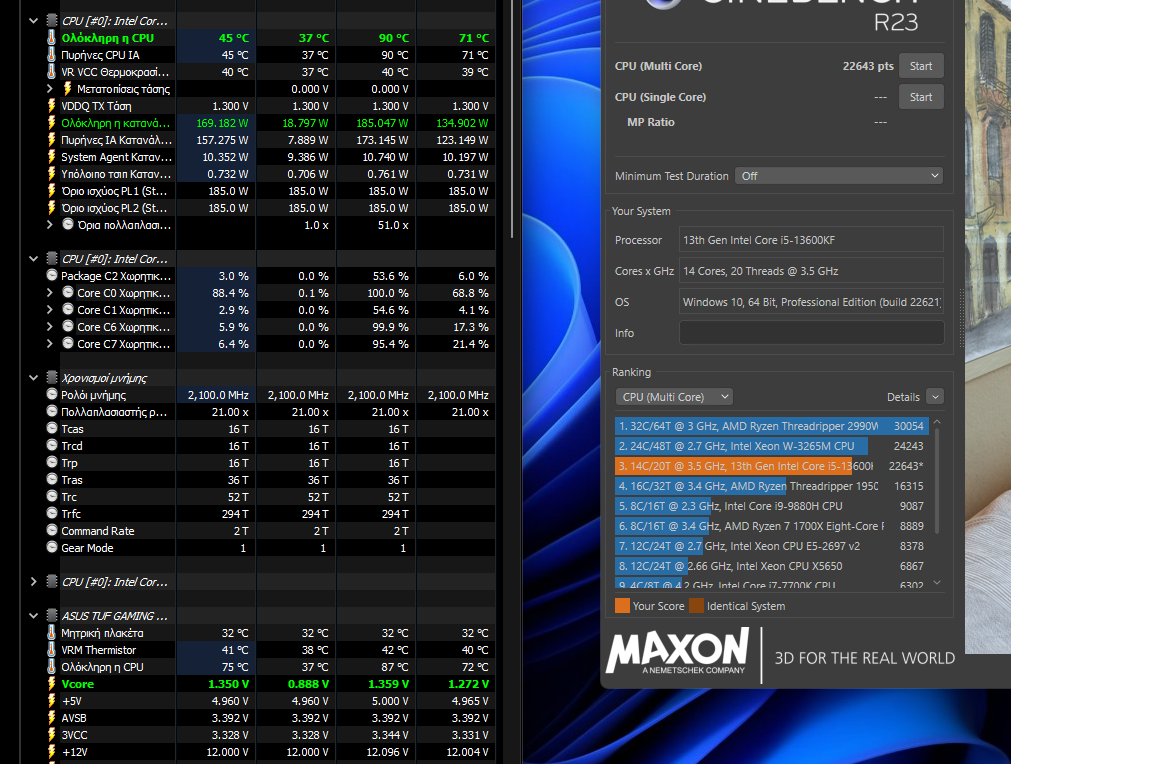Click lightning icon beside Όριο ισχύος PL2
This screenshot has height=764, width=1152.
(51, 208)
